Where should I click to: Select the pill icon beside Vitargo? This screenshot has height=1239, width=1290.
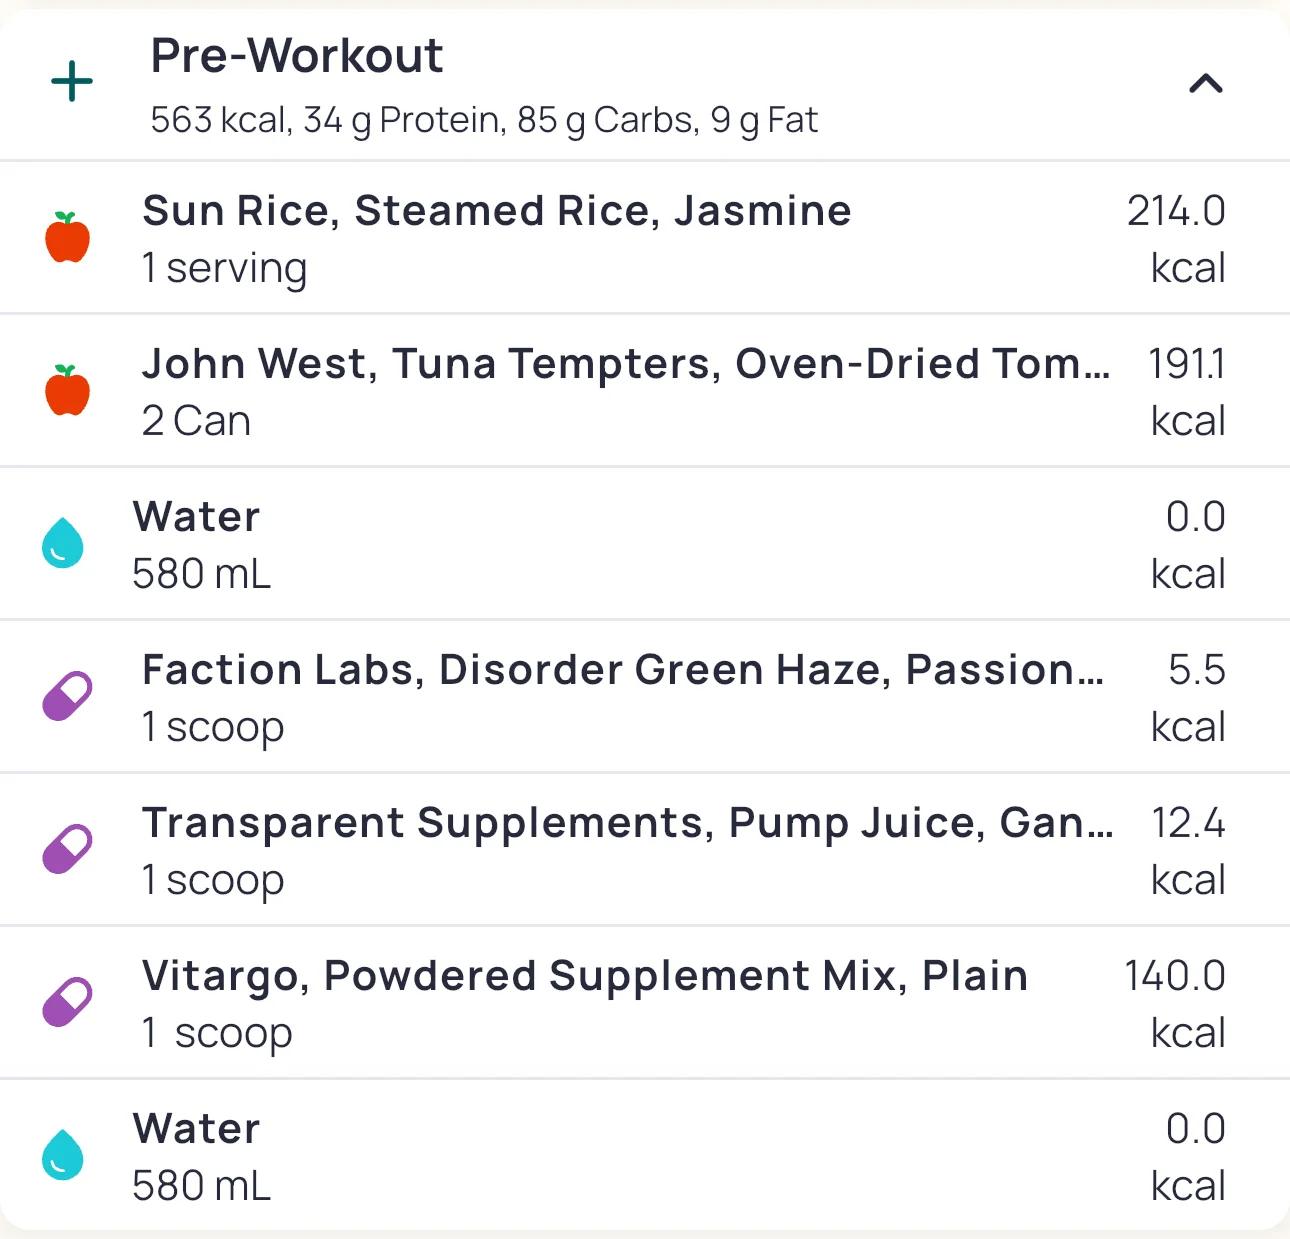[67, 1002]
